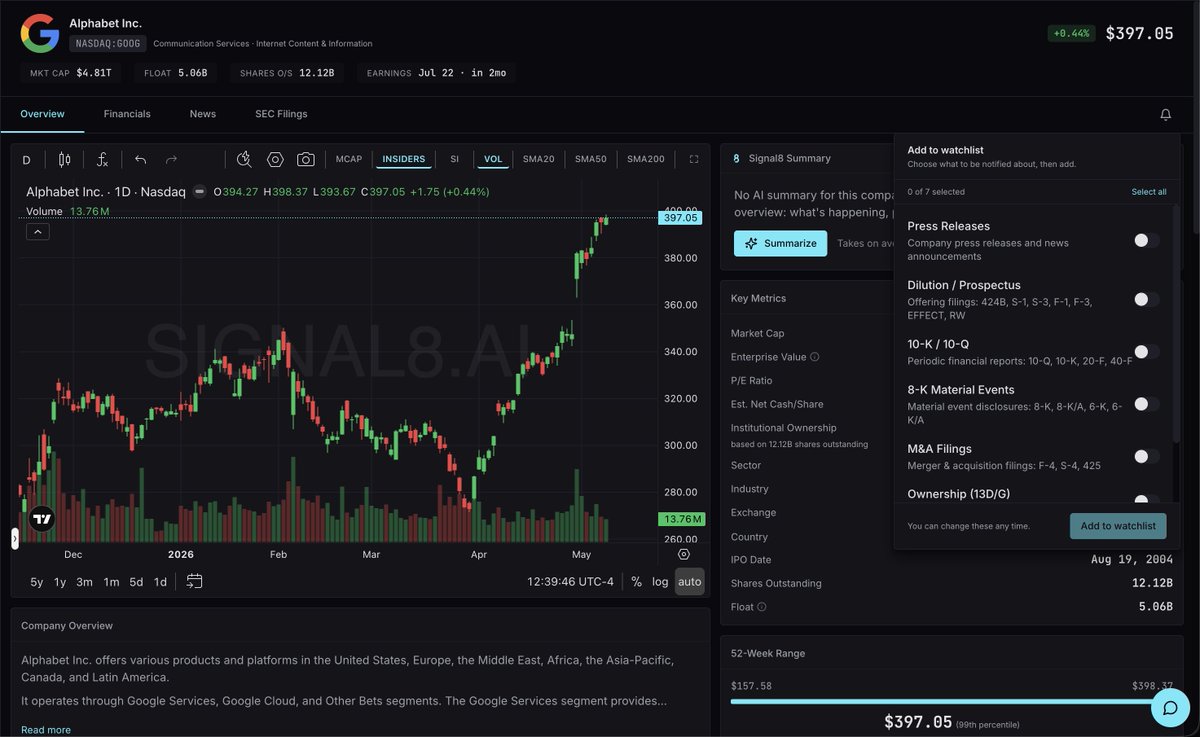Toggle the VOL overlay

[x=493, y=159]
